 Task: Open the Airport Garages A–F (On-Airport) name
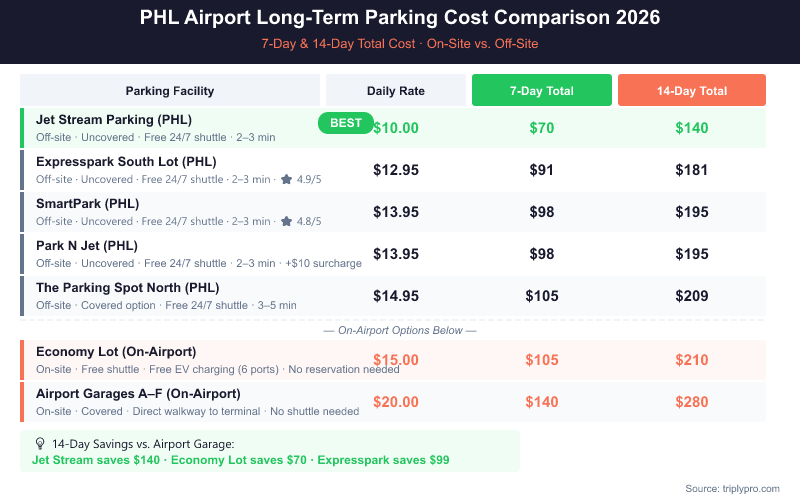pyautogui.click(x=138, y=393)
